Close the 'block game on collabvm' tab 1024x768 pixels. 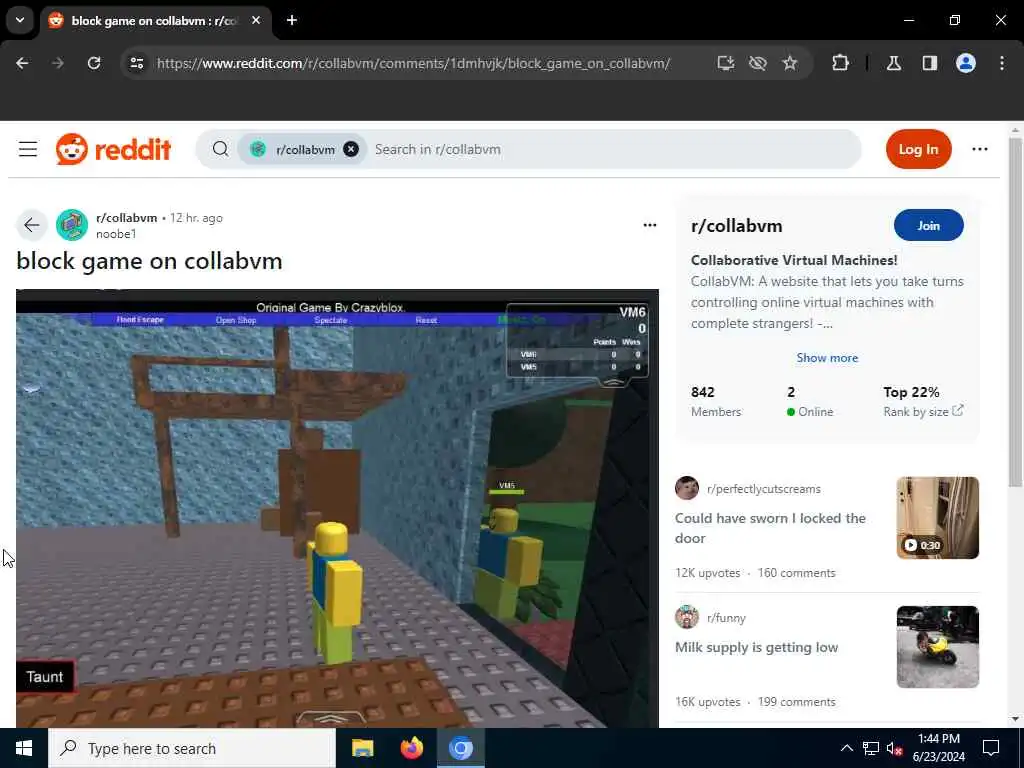pos(256,20)
